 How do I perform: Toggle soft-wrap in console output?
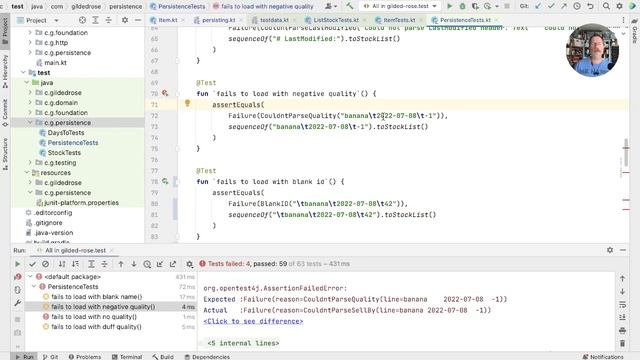[x=622, y=304]
